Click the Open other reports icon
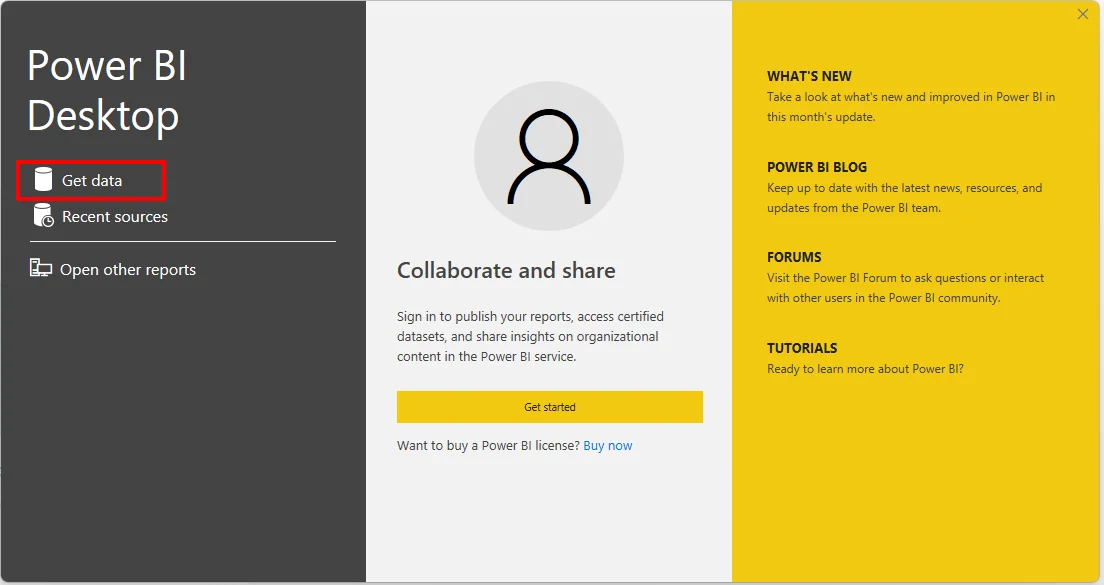 (x=40, y=268)
